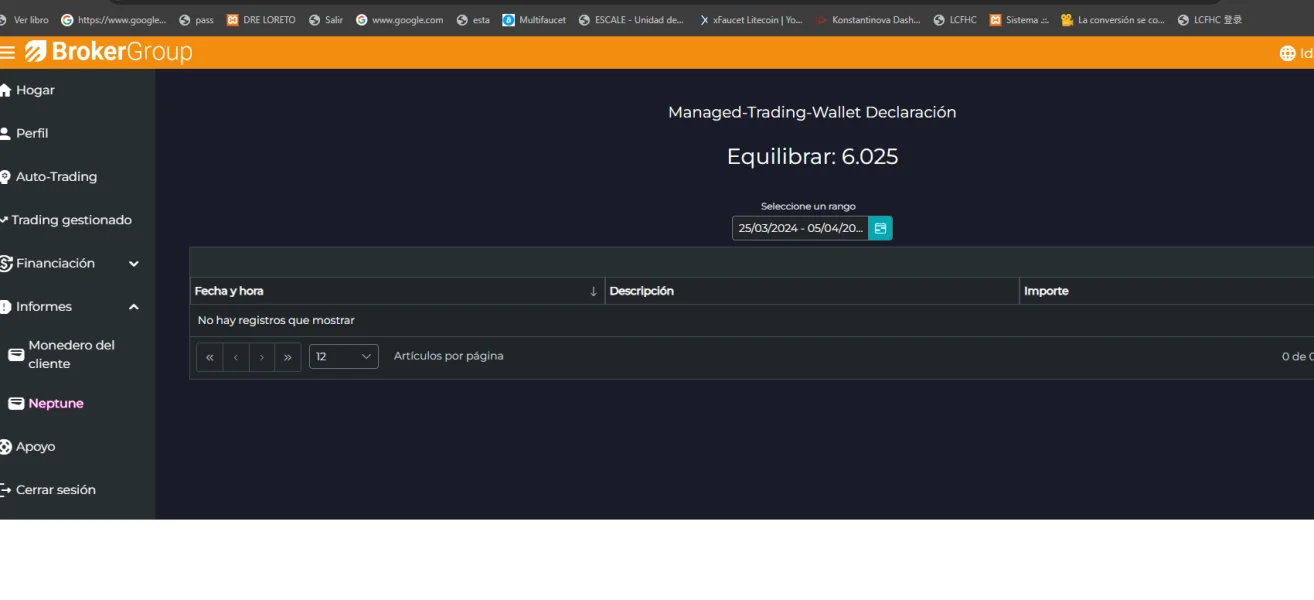
Task: Open Perfil page
Action: coord(32,133)
